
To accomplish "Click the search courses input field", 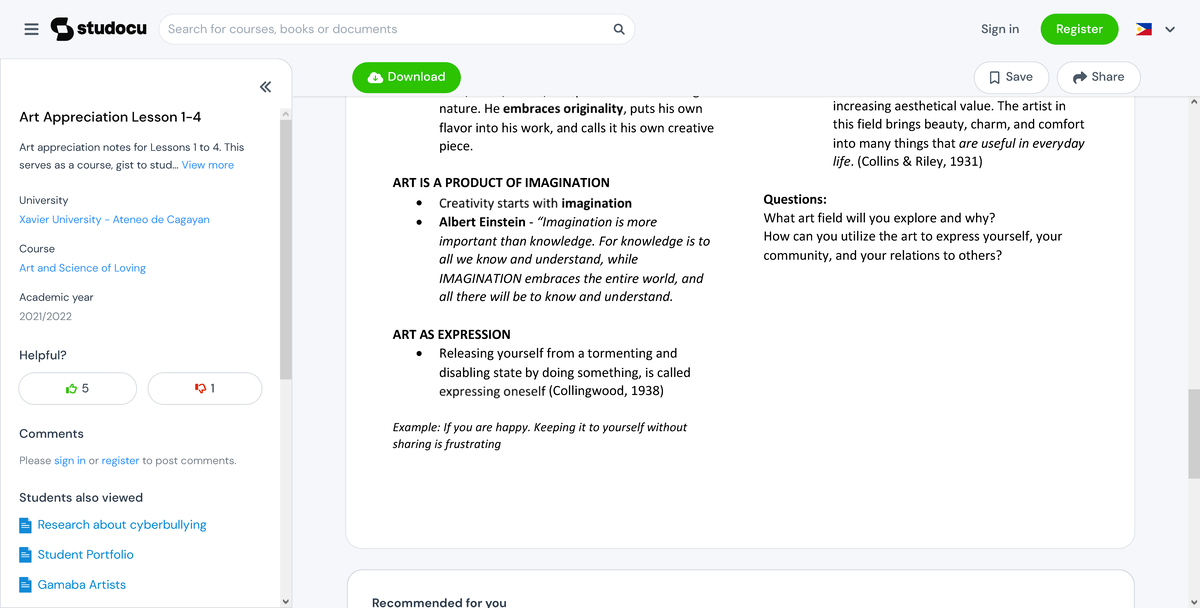I will [385, 29].
